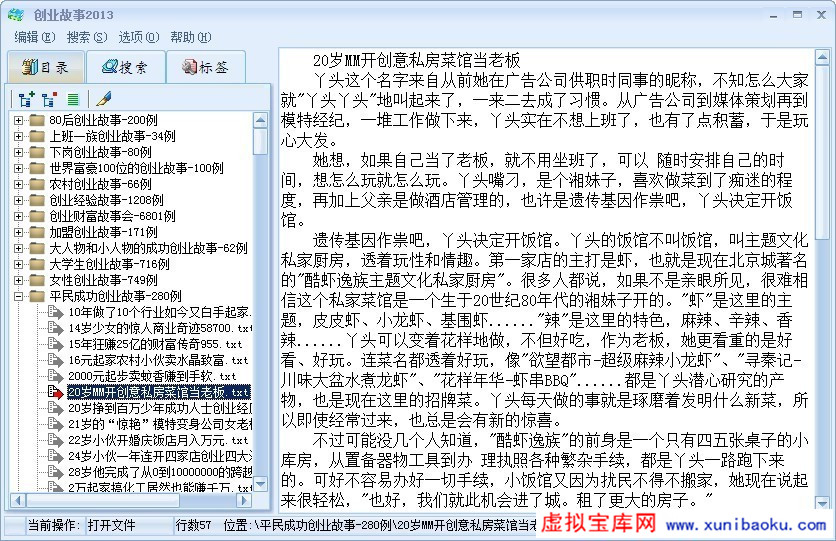Click the brush/pen icon in the tree toolbar

point(102,99)
